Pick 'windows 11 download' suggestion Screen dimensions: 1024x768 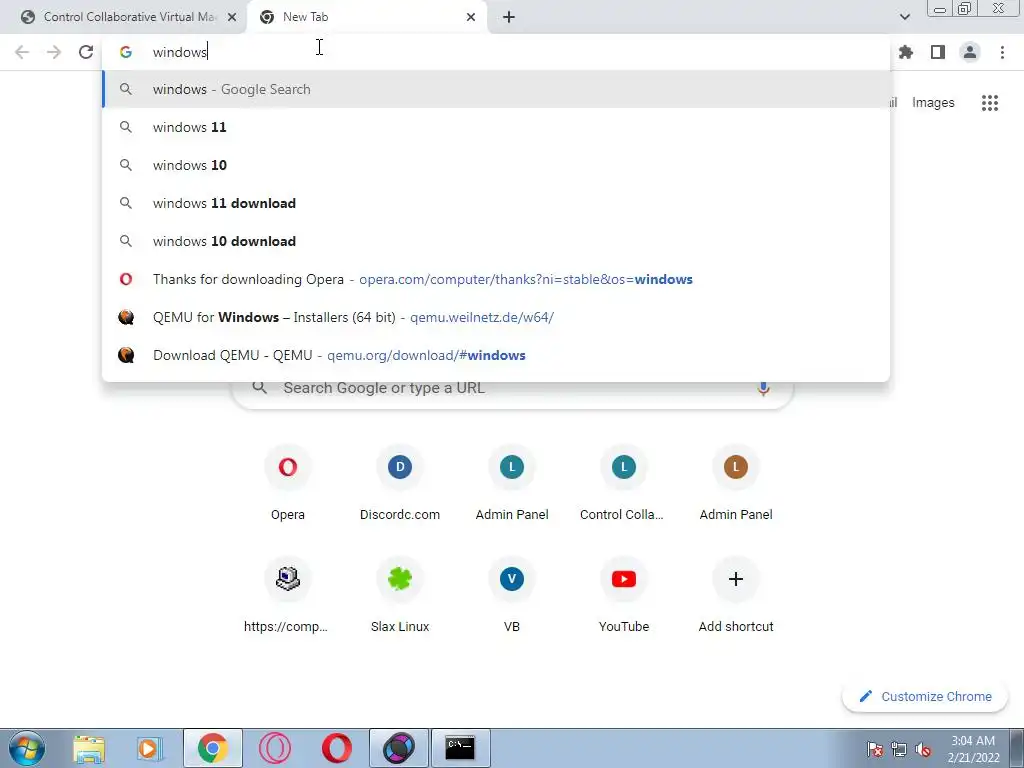pos(496,203)
